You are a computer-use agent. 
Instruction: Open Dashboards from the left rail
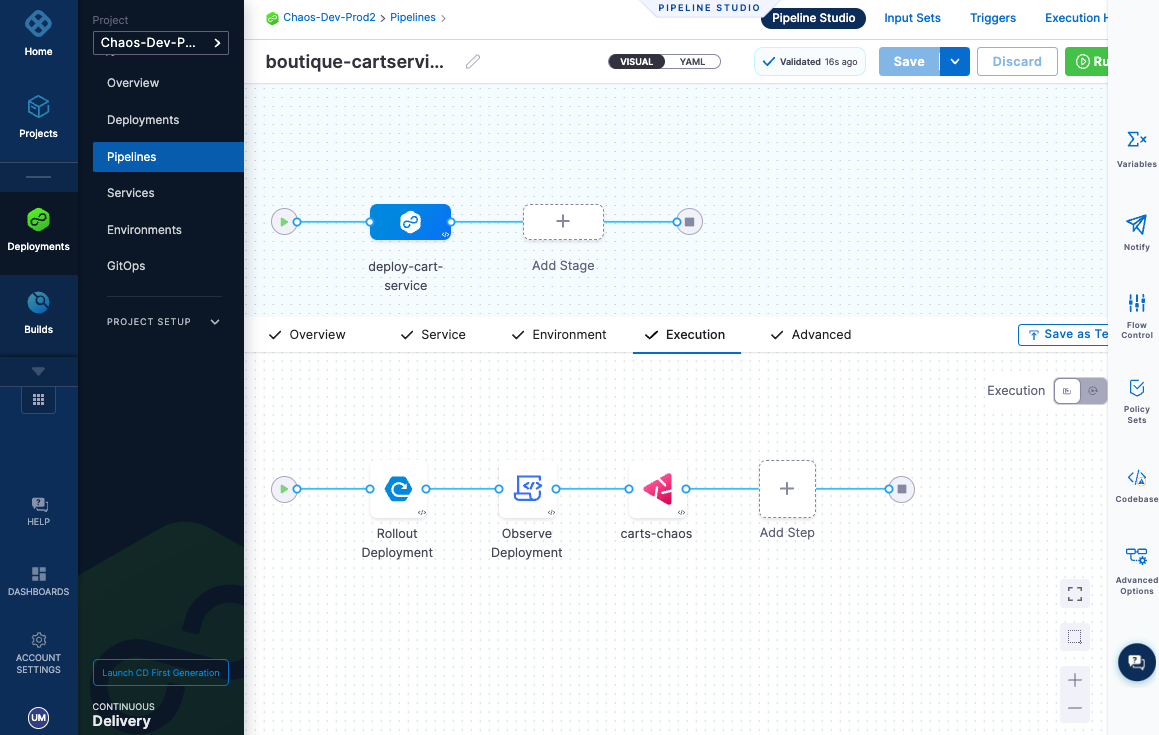coord(38,581)
